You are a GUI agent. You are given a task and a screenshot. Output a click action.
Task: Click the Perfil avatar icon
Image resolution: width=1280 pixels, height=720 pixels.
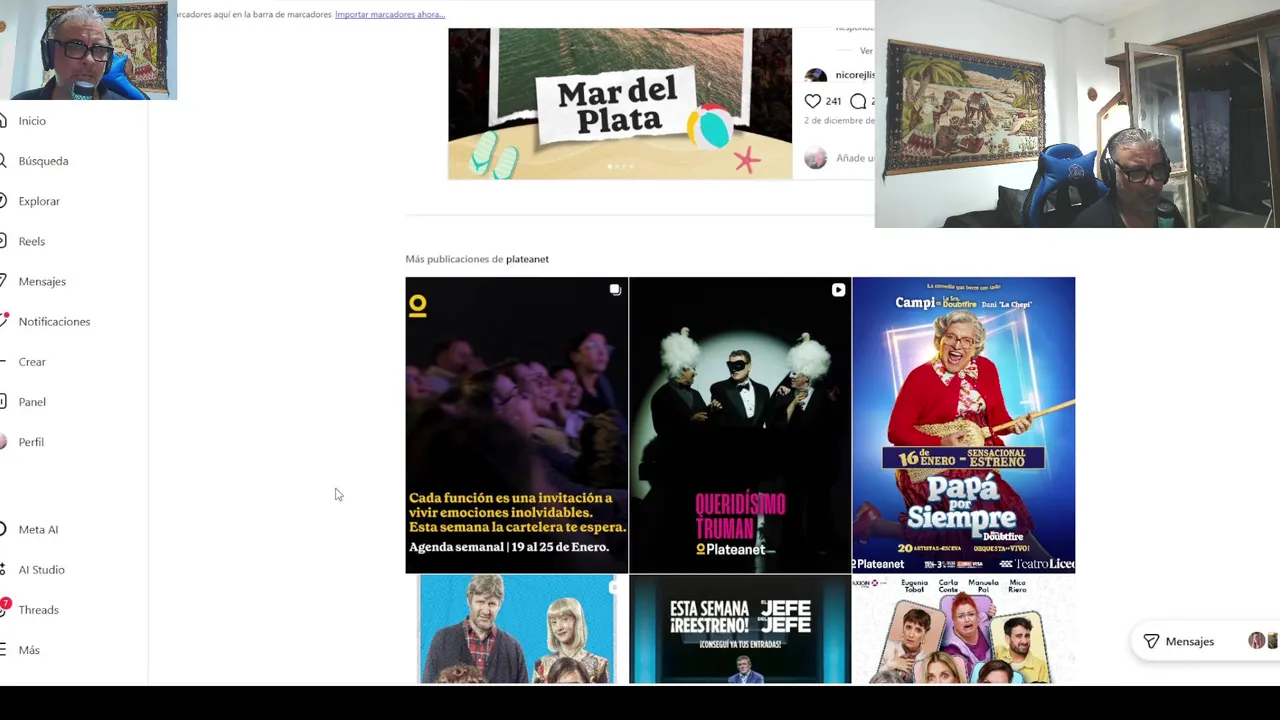(3, 441)
